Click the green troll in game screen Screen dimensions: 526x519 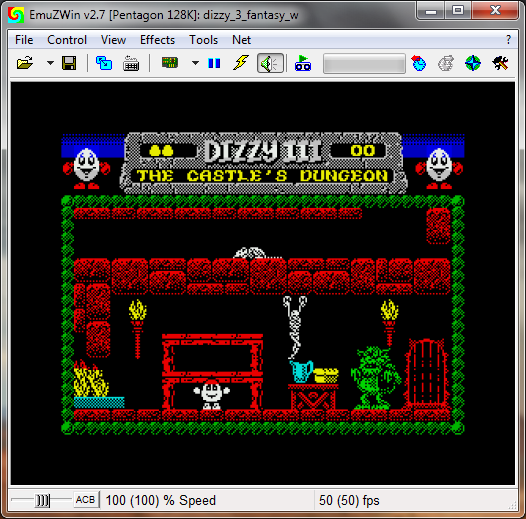click(x=375, y=378)
